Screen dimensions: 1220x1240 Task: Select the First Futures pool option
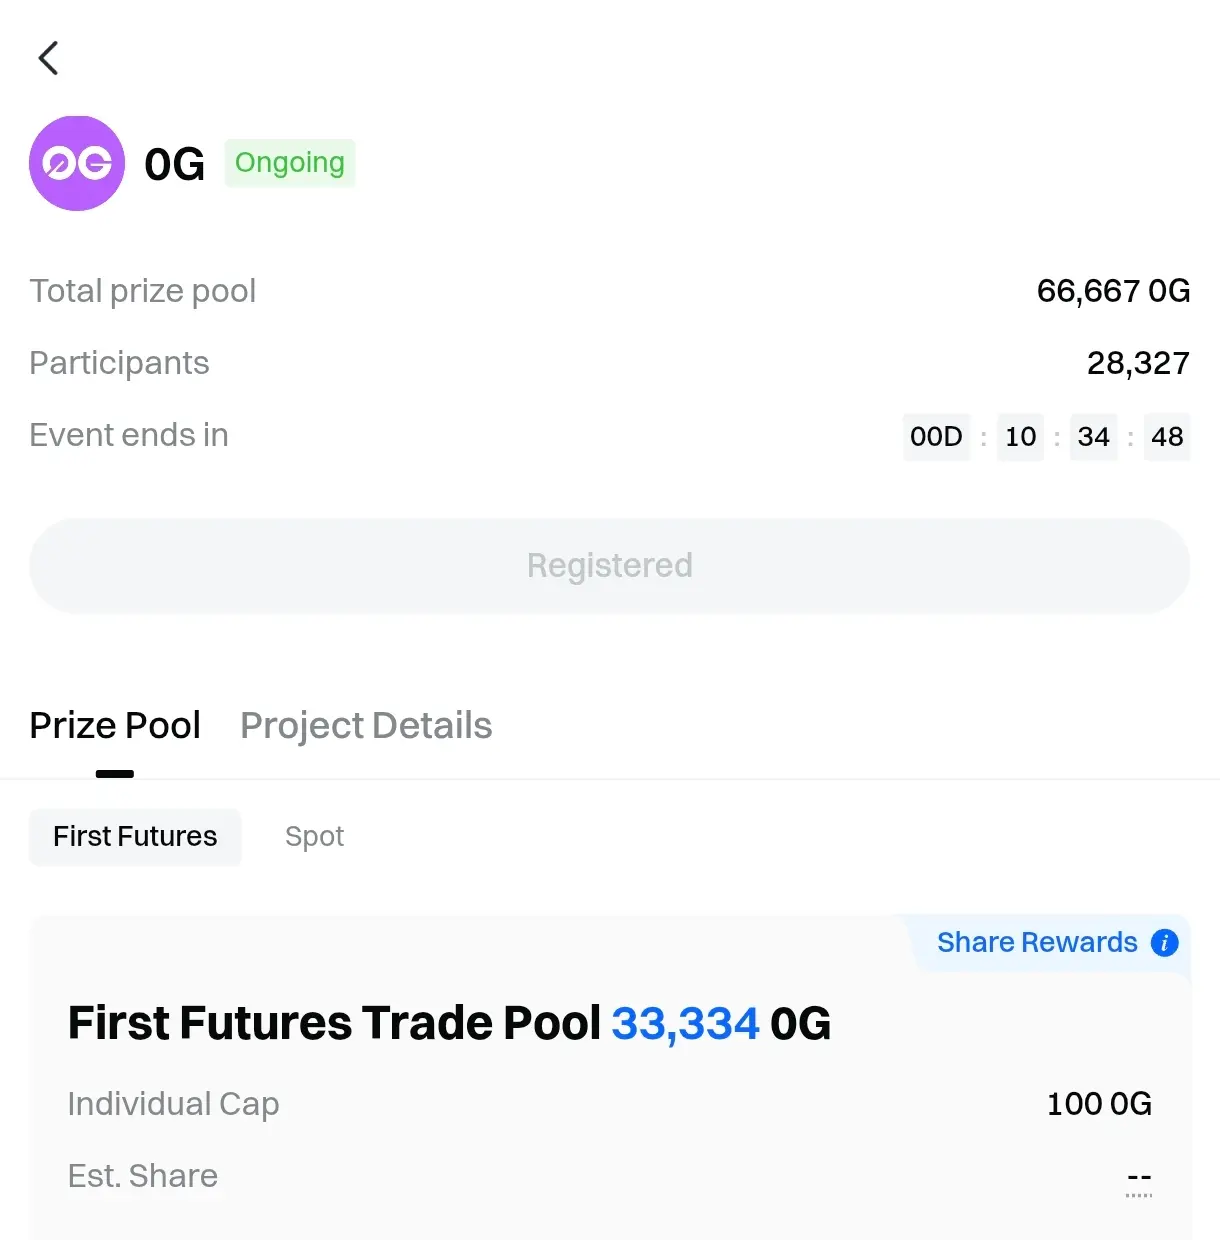135,837
